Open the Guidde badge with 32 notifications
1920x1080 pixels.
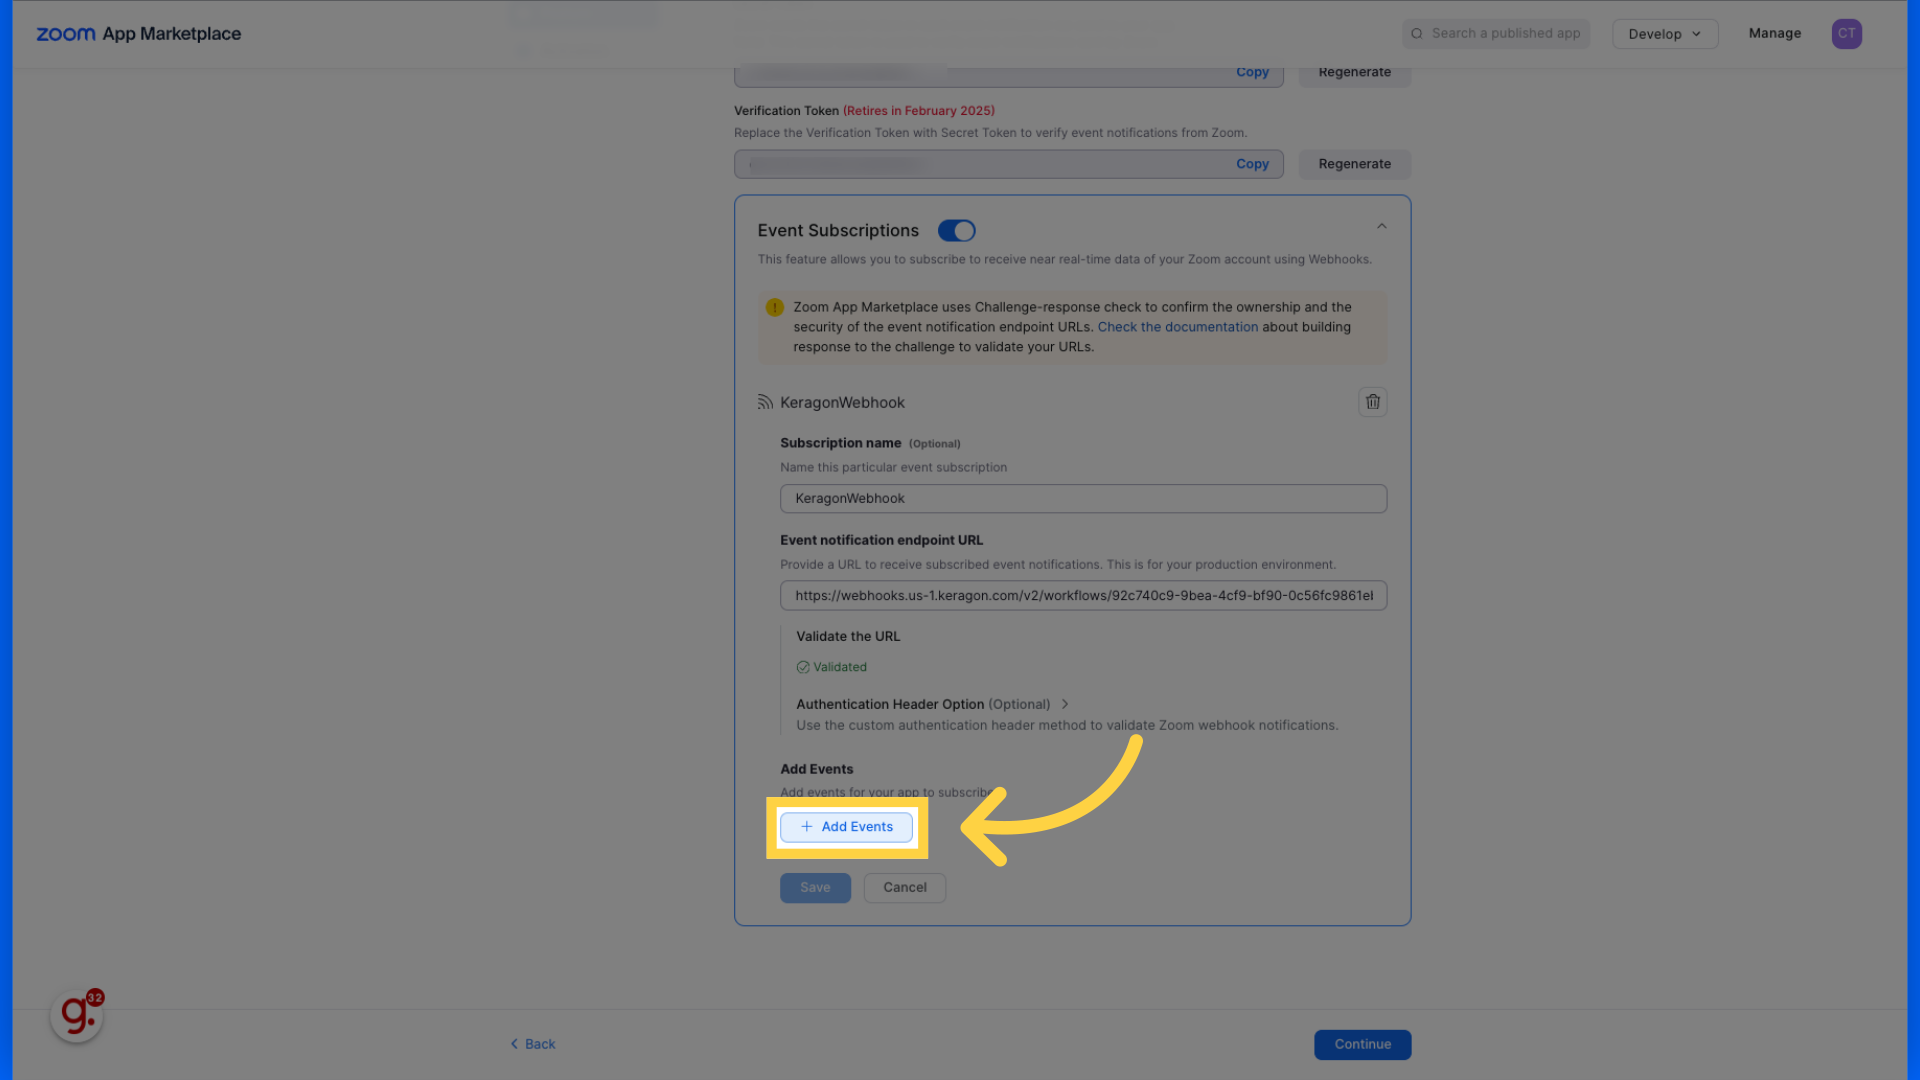coord(77,1015)
